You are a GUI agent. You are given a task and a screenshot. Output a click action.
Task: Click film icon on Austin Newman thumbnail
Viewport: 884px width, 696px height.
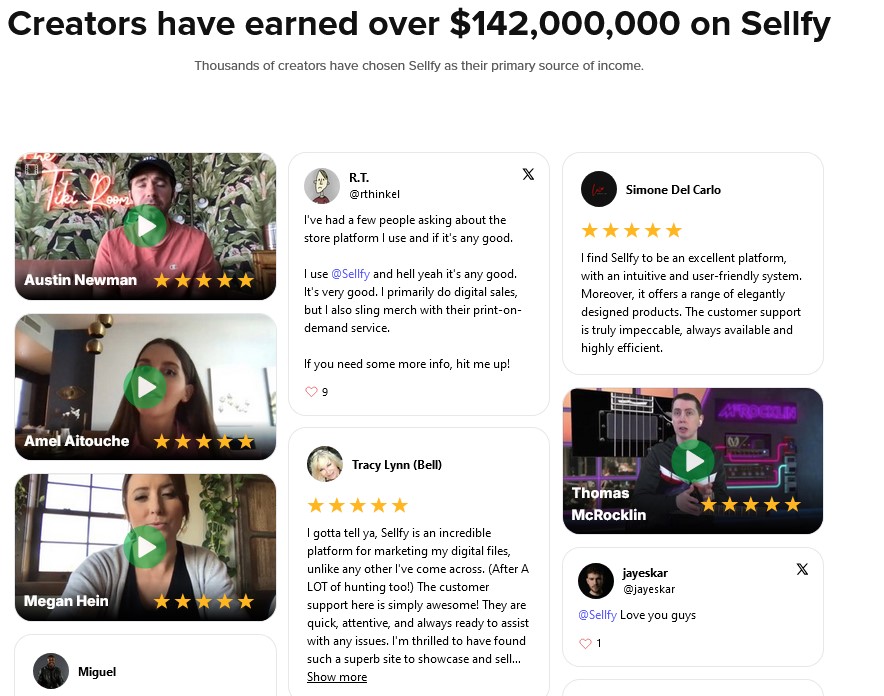pos(32,169)
